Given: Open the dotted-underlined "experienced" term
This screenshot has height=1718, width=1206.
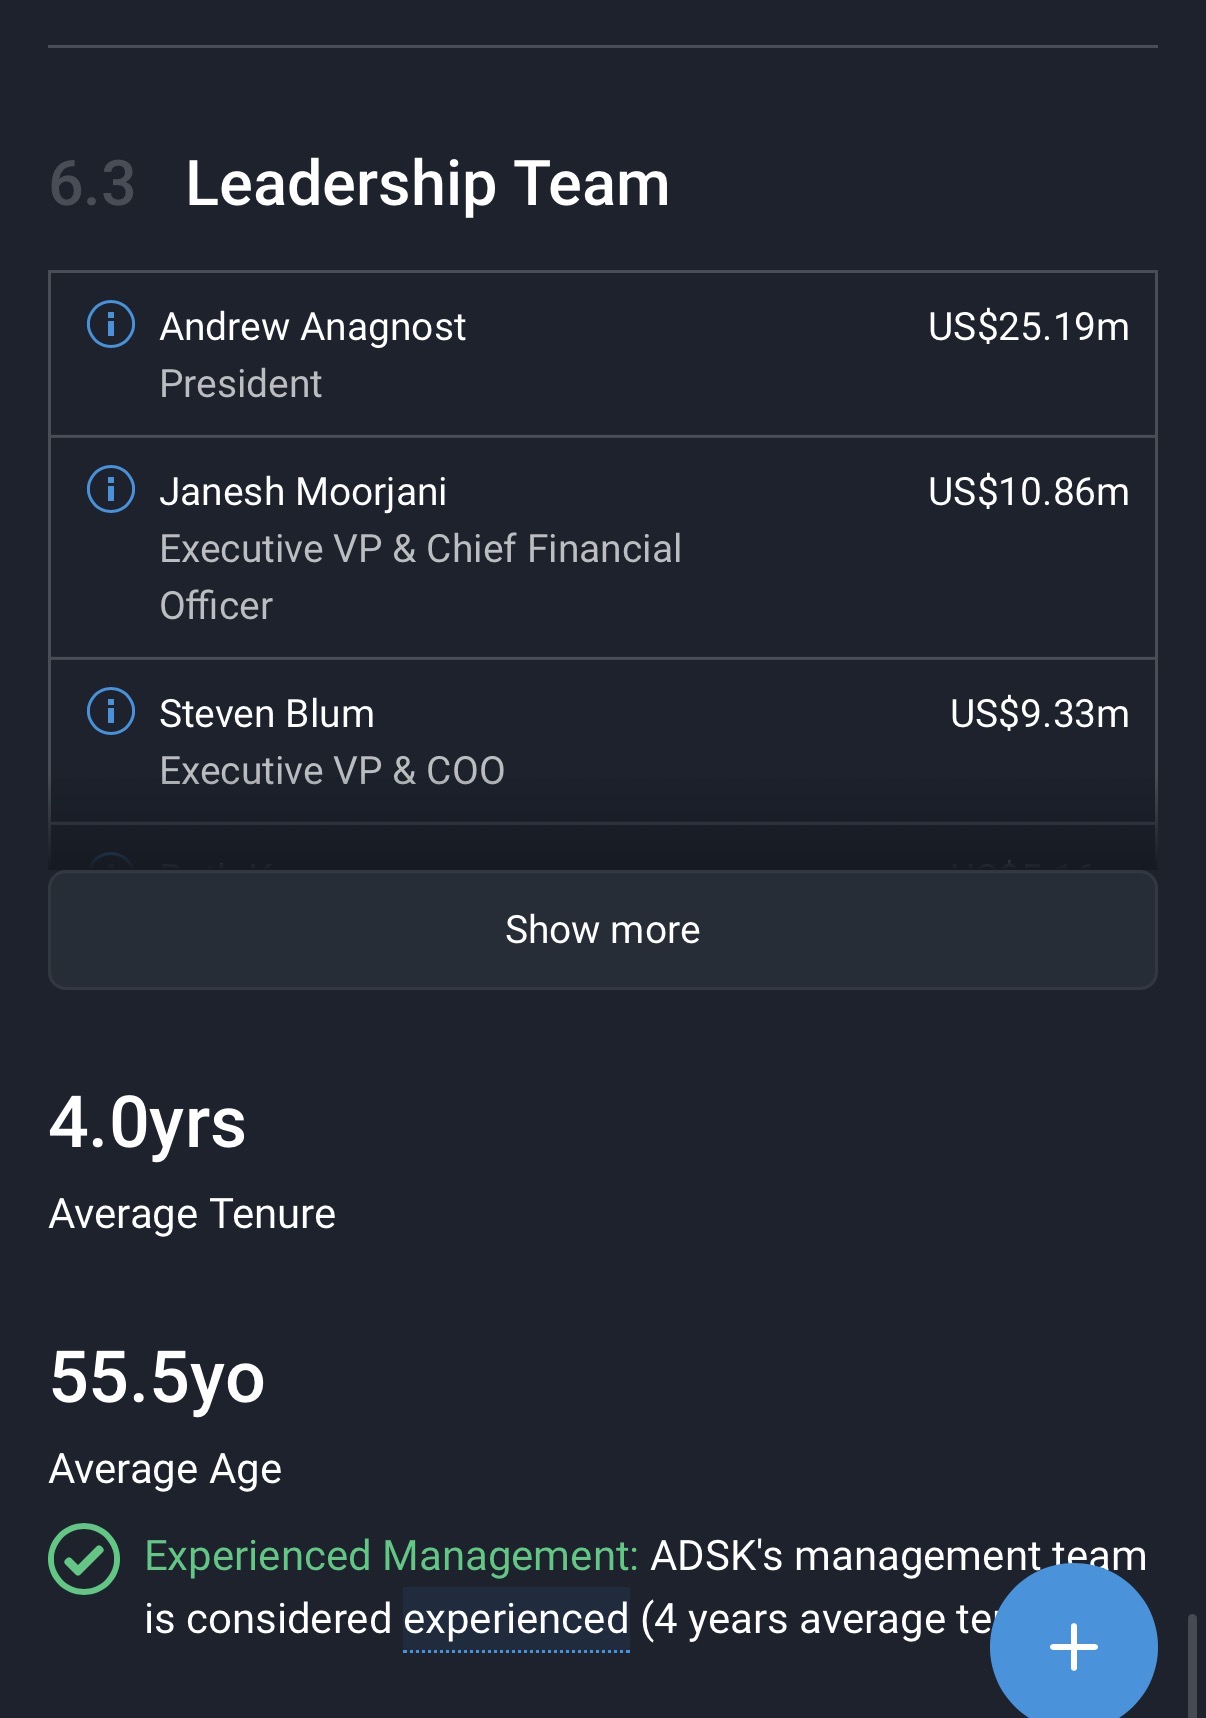Looking at the screenshot, I should [x=516, y=1620].
